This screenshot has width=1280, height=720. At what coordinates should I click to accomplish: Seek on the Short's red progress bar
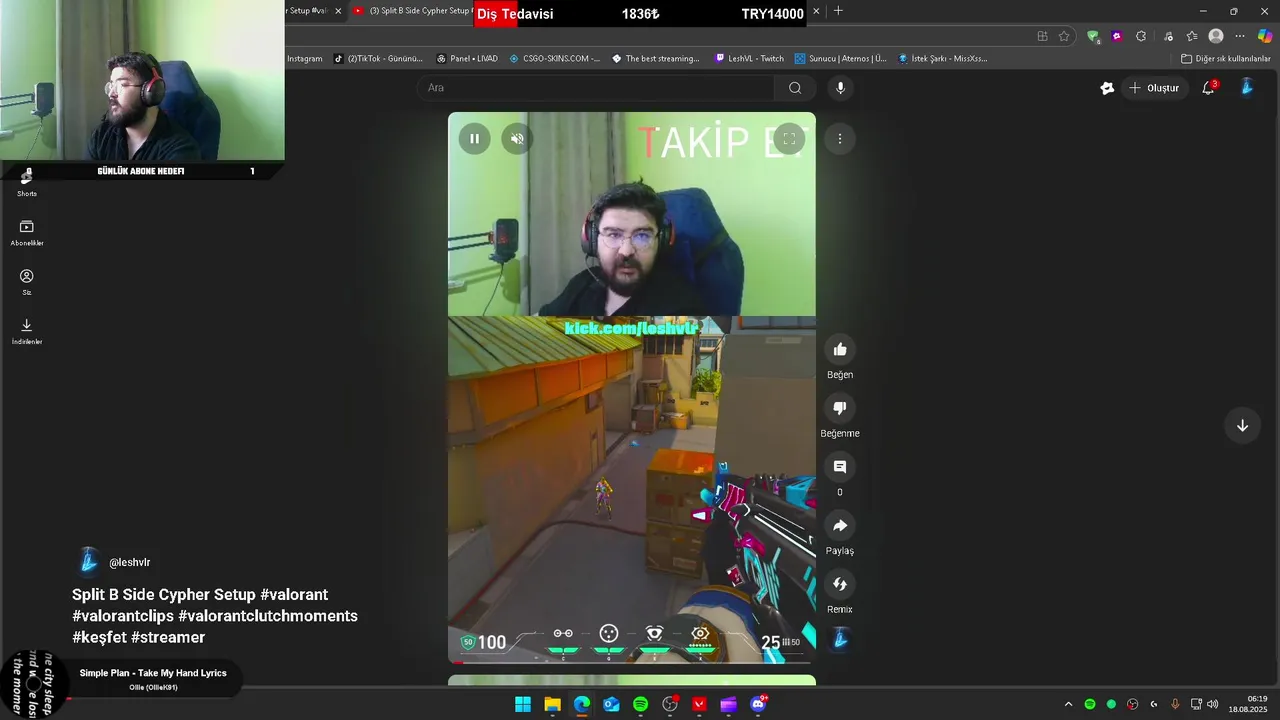tap(632, 661)
